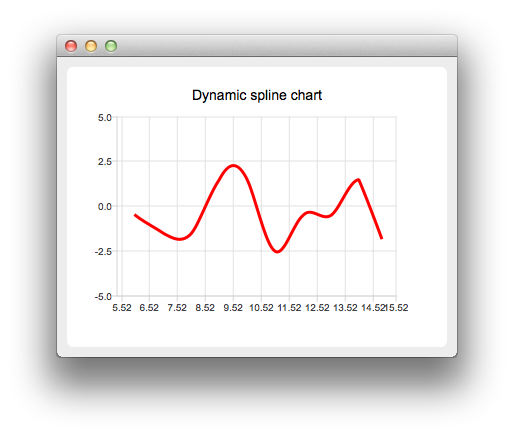Click the x-axis label 8.52
This screenshot has width=514, height=436.
[205, 308]
